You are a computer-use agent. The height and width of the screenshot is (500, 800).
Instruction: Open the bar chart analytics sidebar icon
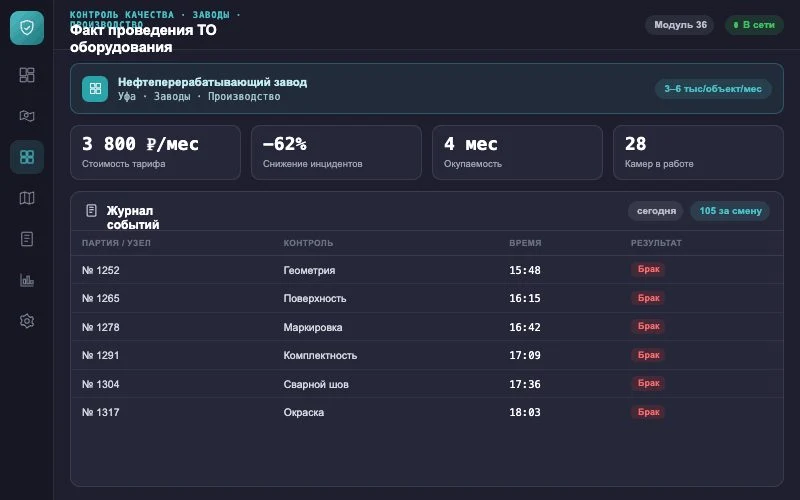(x=27, y=280)
